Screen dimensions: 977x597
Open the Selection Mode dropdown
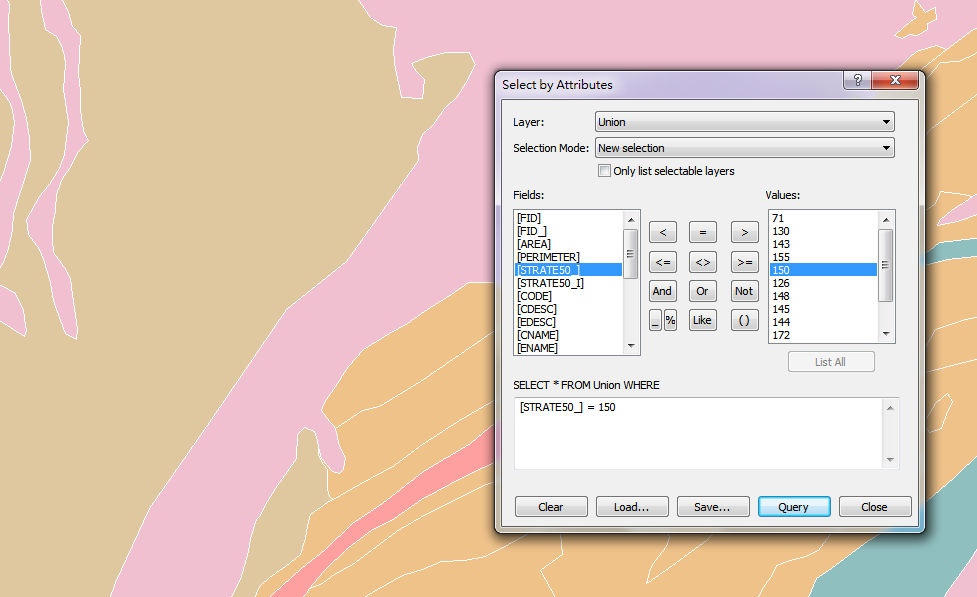click(745, 148)
